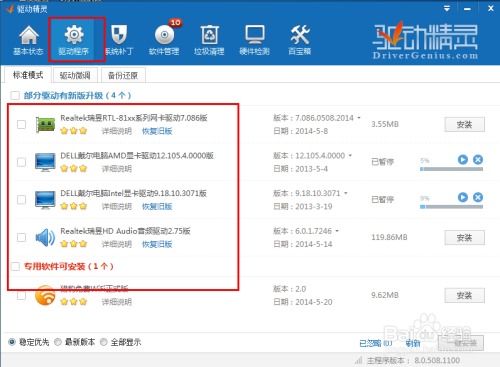Resume AMD显卡驱动 download play icon
The width and height of the screenshot is (500, 367).
click(463, 160)
